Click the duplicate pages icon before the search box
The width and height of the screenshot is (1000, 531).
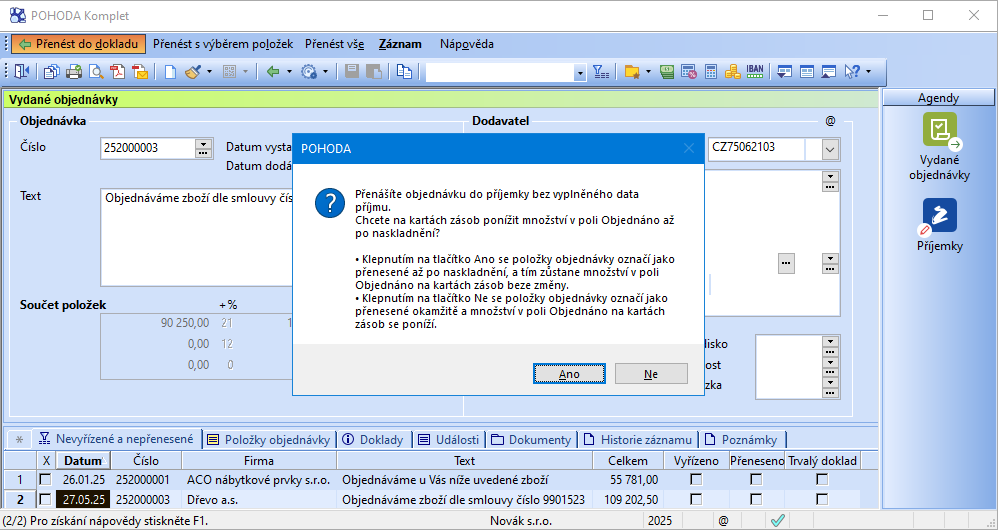click(x=404, y=71)
